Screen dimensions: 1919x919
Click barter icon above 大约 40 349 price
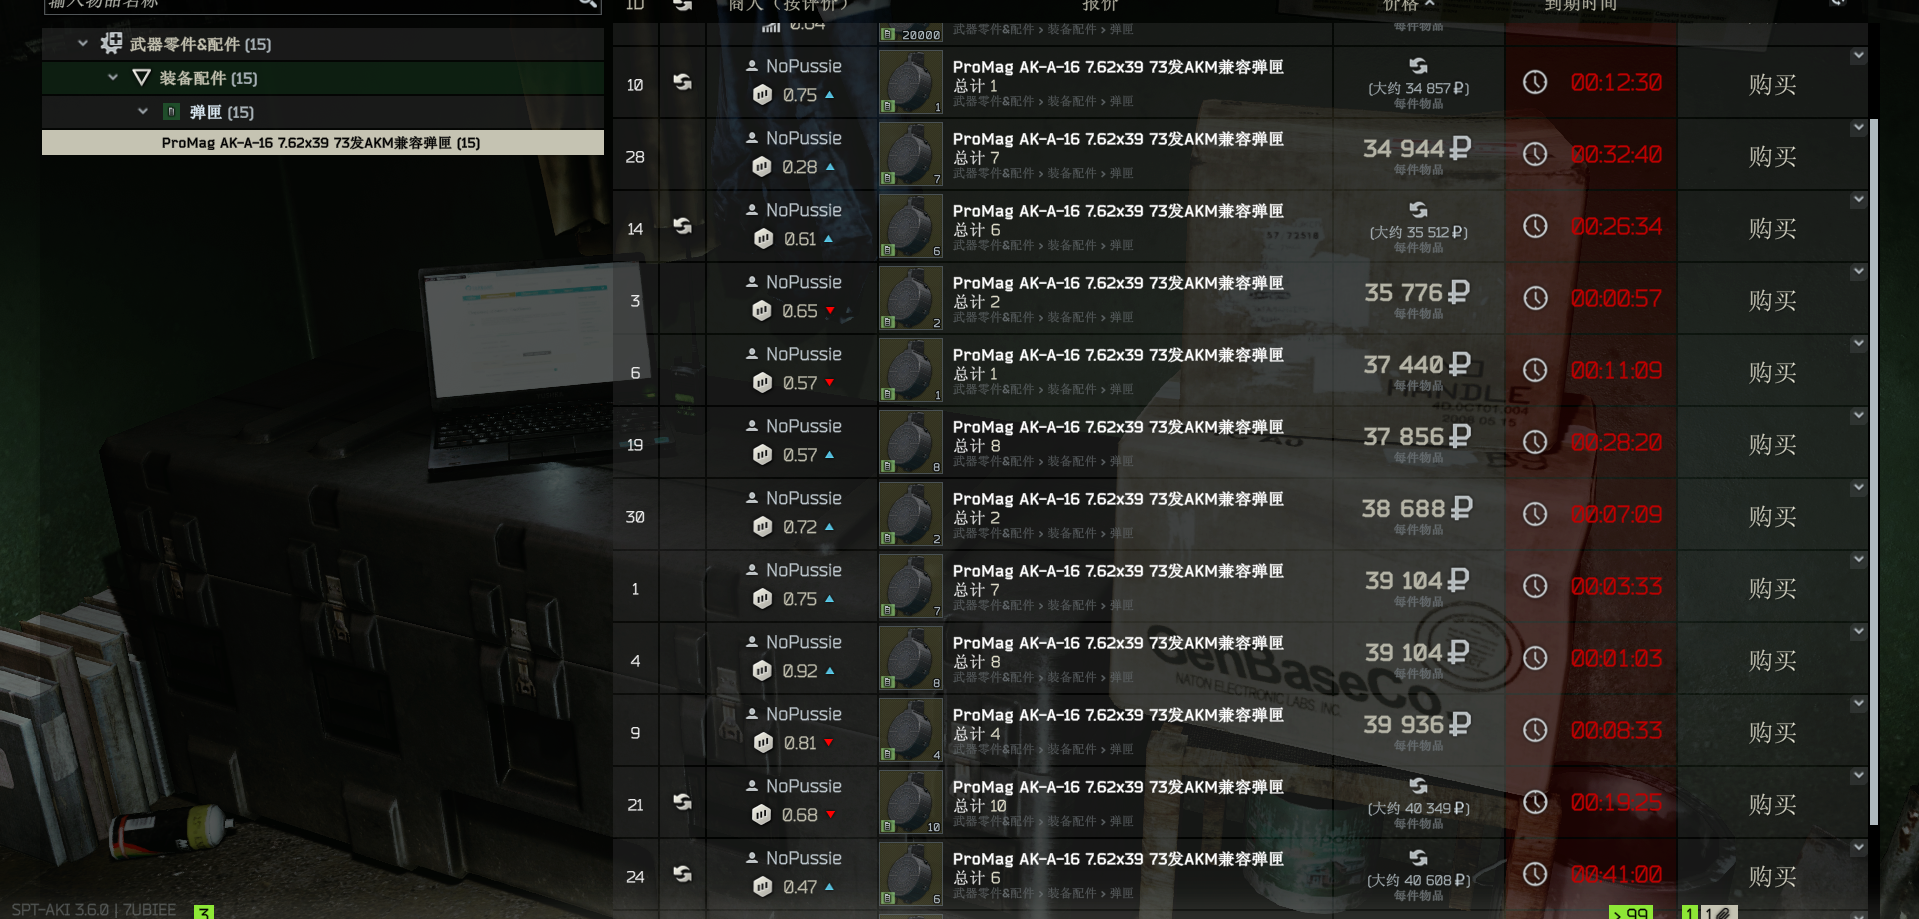[x=1418, y=786]
